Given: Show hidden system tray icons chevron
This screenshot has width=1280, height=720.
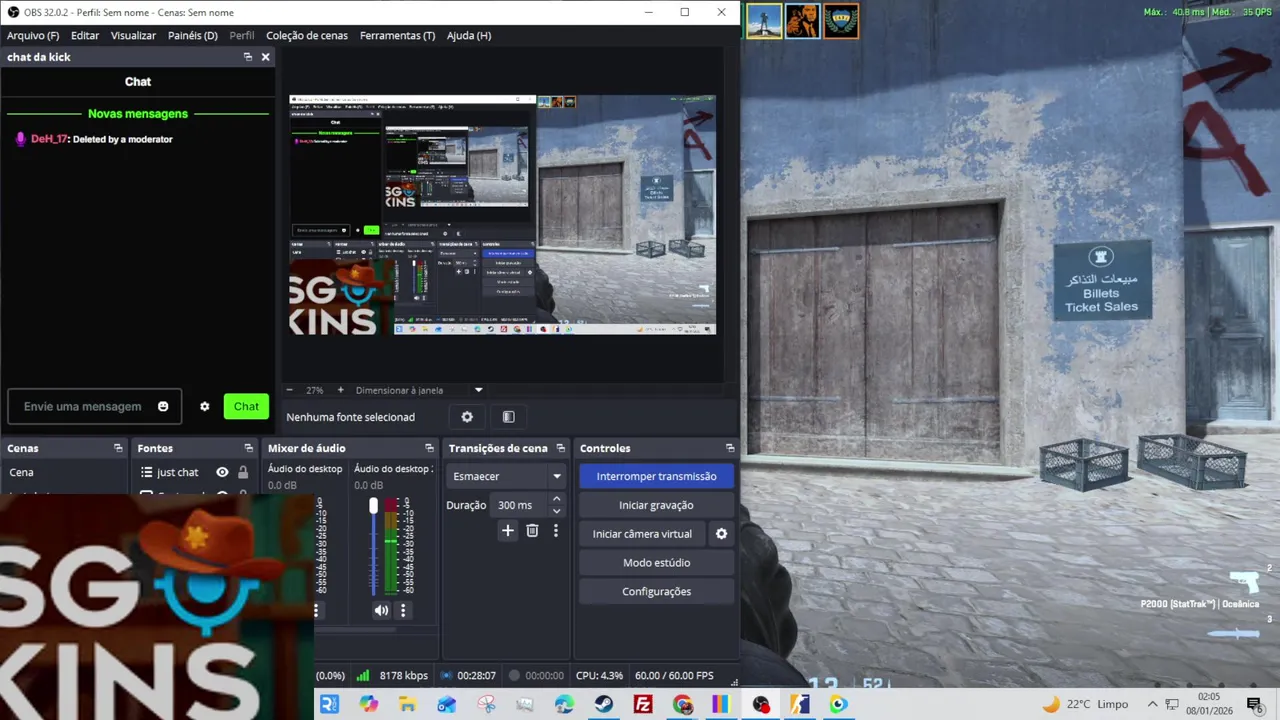Looking at the screenshot, I should click(x=1153, y=704).
